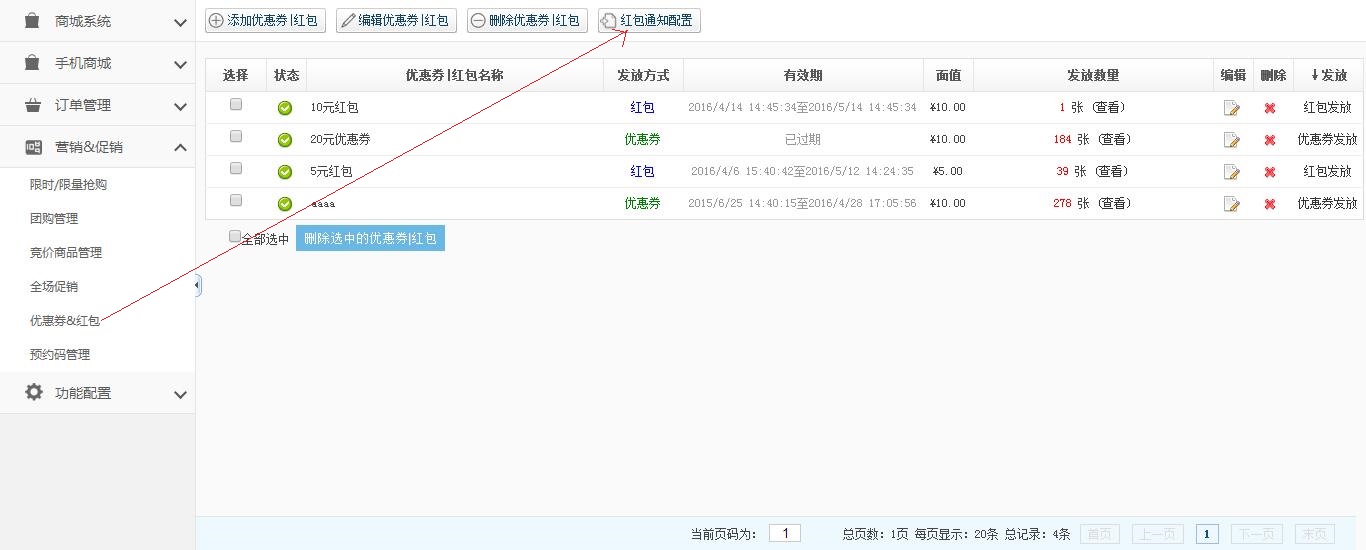This screenshot has width=1366, height=550.
Task: Click the 订单管理 basket icon
Action: [x=33, y=105]
